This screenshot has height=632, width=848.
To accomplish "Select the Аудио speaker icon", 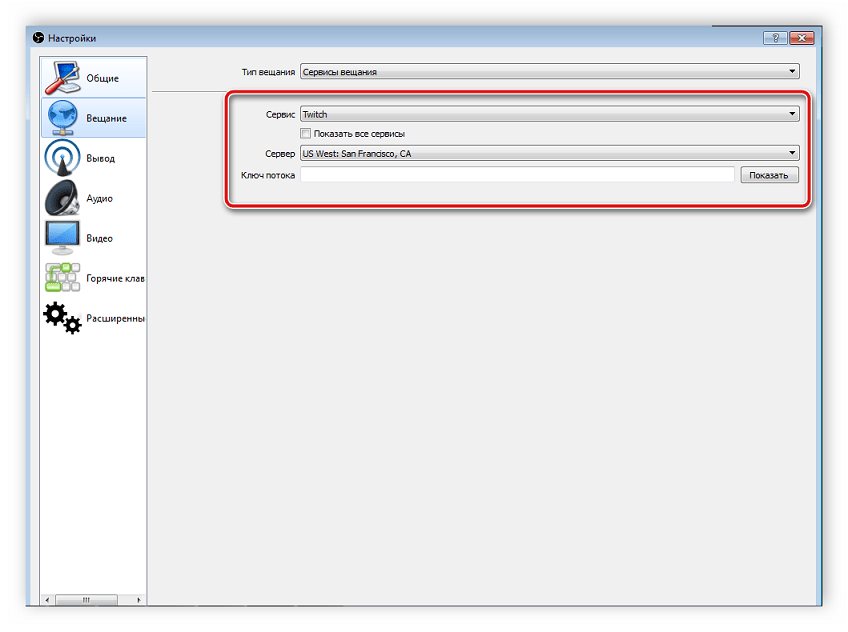I will (62, 198).
